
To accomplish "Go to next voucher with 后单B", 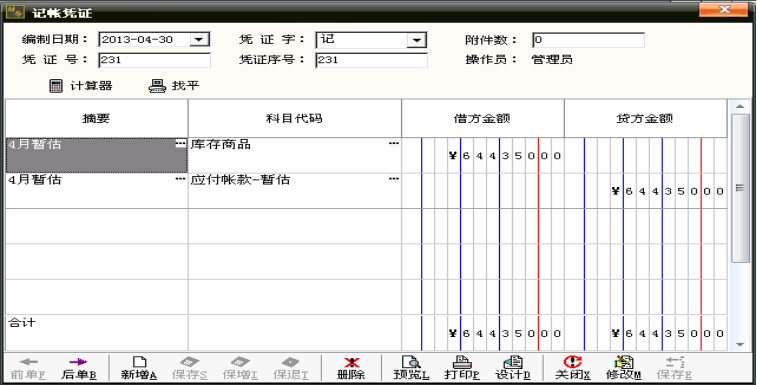I will point(79,368).
